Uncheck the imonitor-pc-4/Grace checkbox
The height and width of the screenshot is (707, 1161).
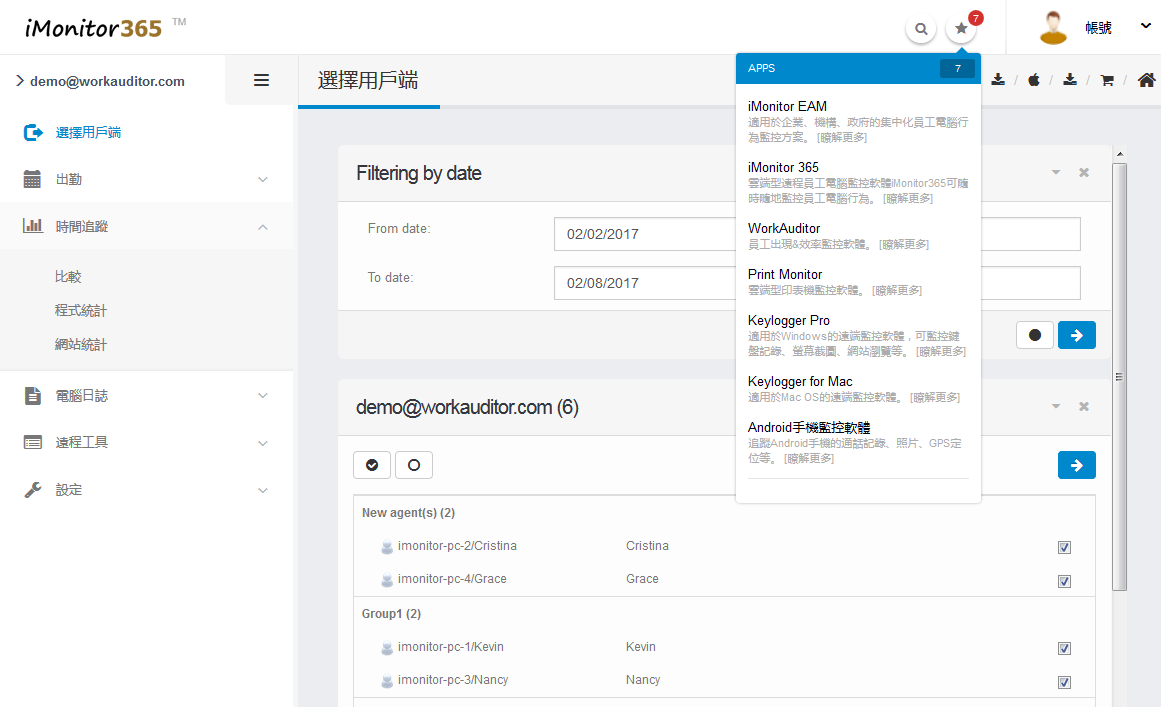[1064, 581]
